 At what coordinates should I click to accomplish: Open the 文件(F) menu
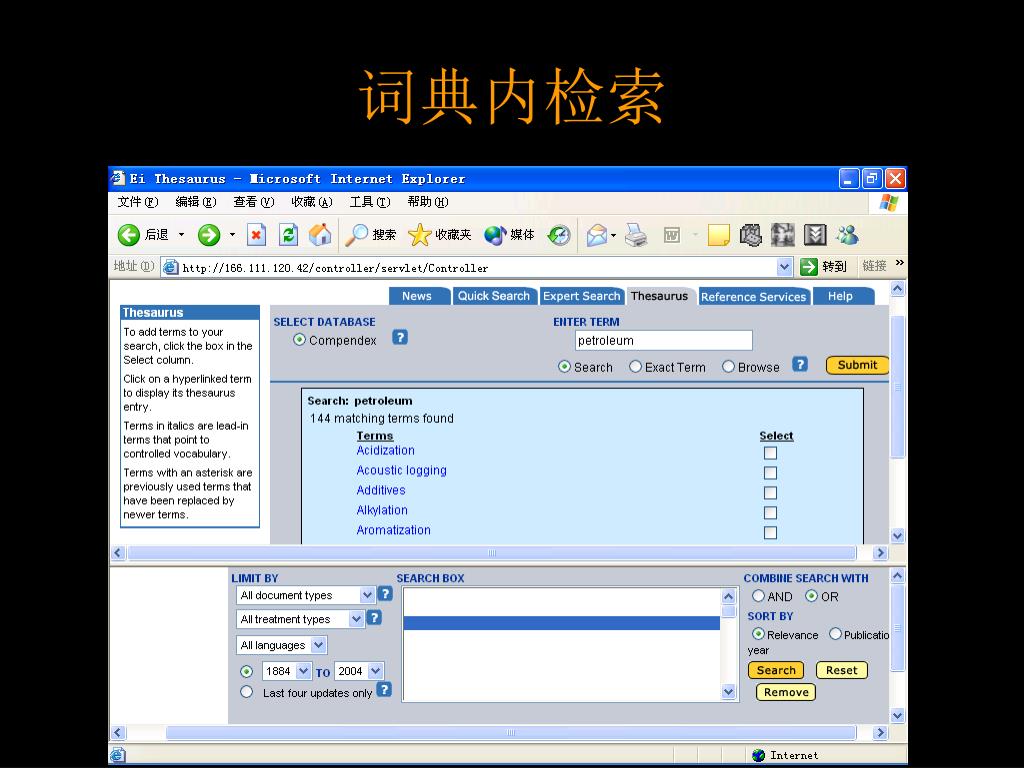click(138, 202)
